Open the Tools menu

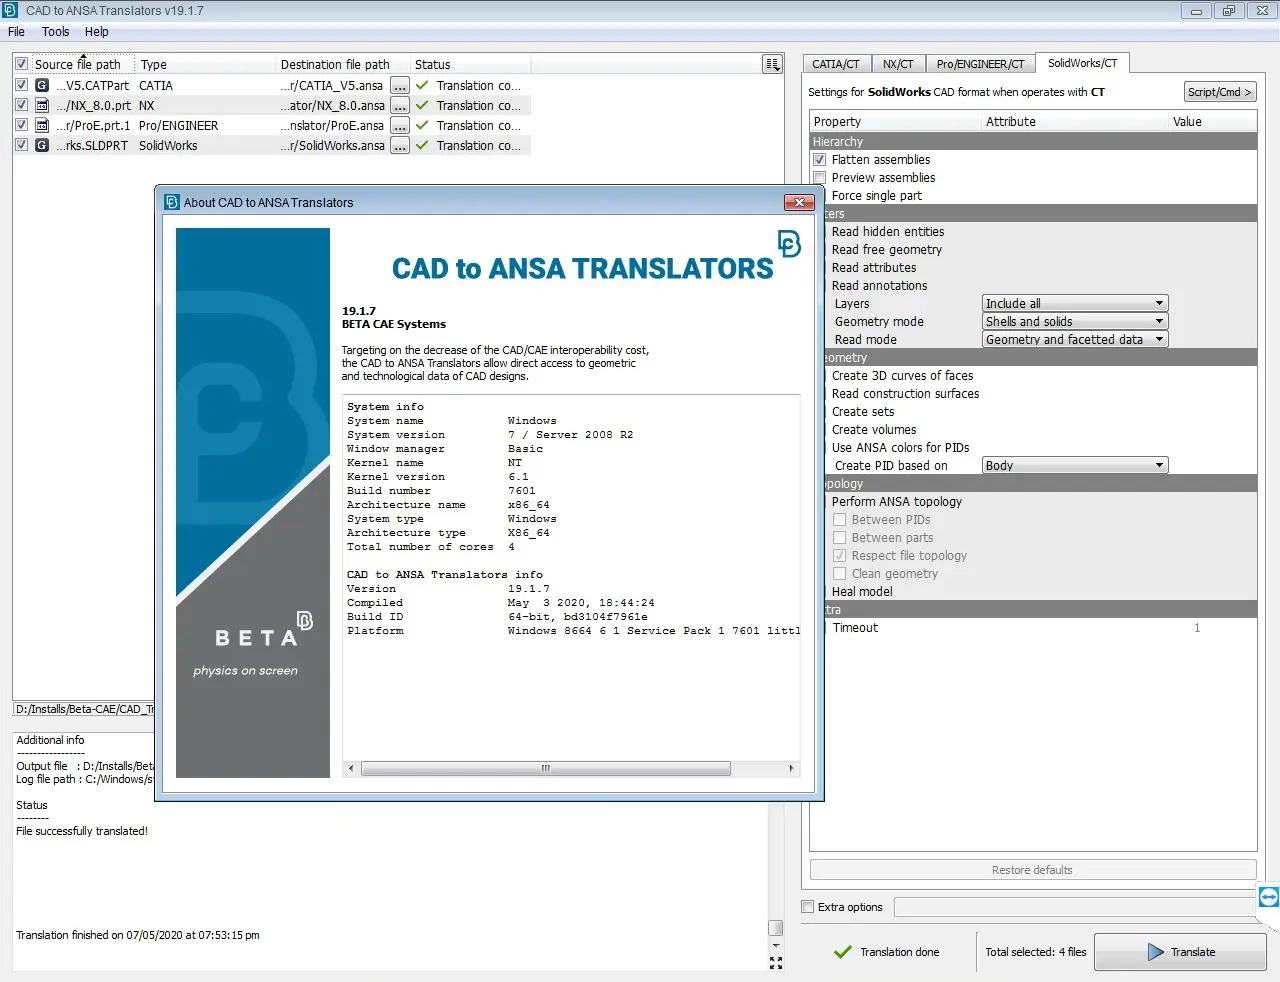(56, 32)
